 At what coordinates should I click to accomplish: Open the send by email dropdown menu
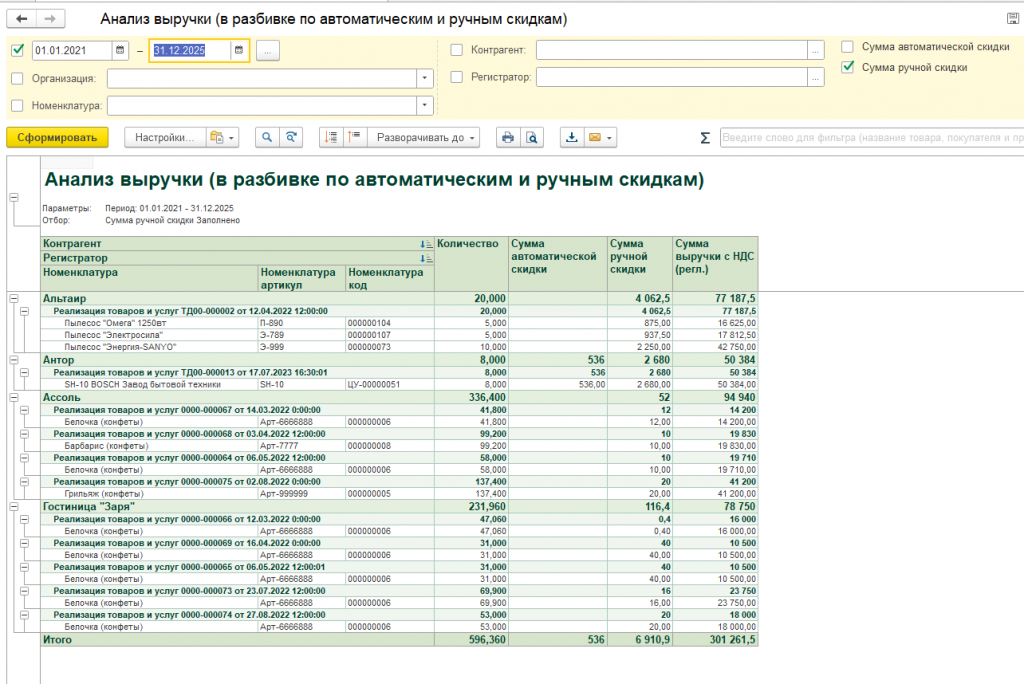point(602,138)
